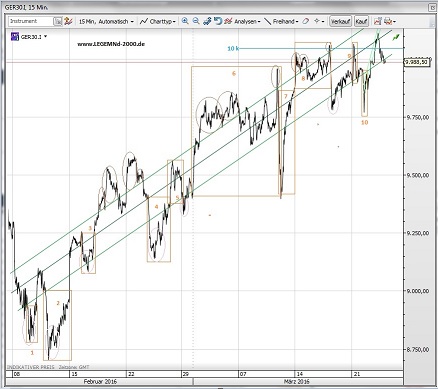
Task: Click the date label 29 on time axis
Action: (x=186, y=374)
